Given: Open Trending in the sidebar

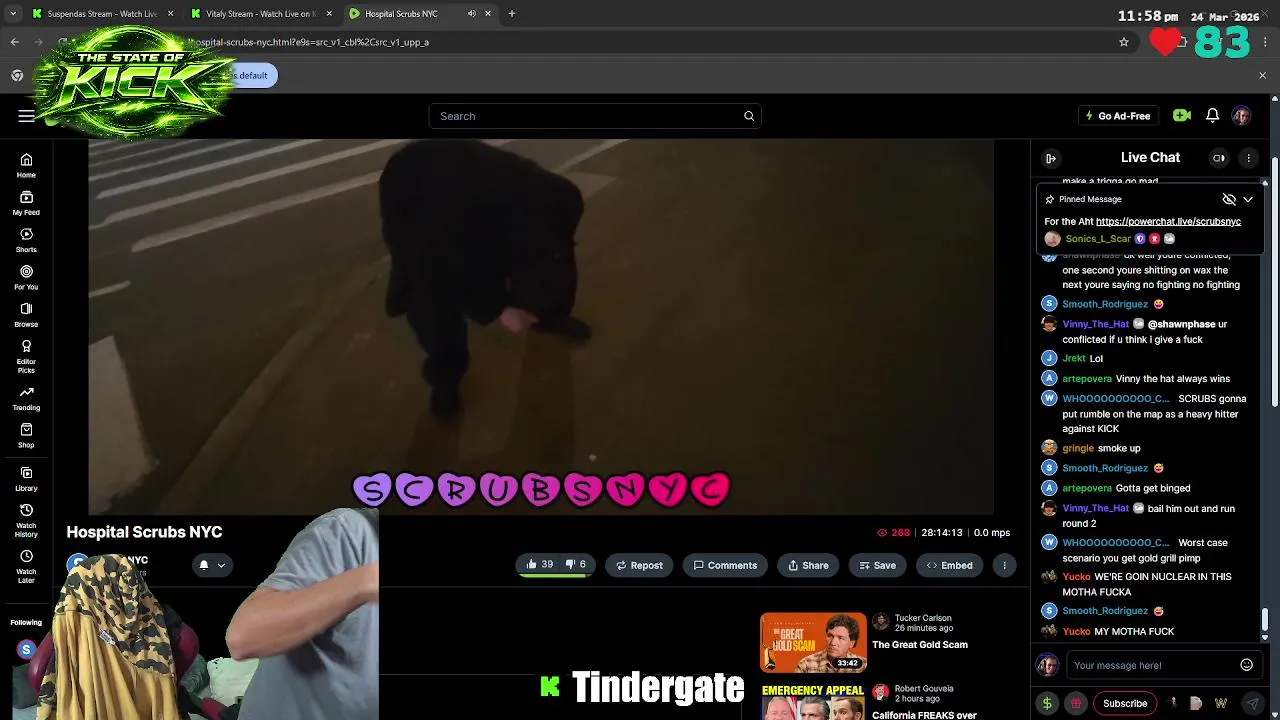Looking at the screenshot, I should 26,398.
